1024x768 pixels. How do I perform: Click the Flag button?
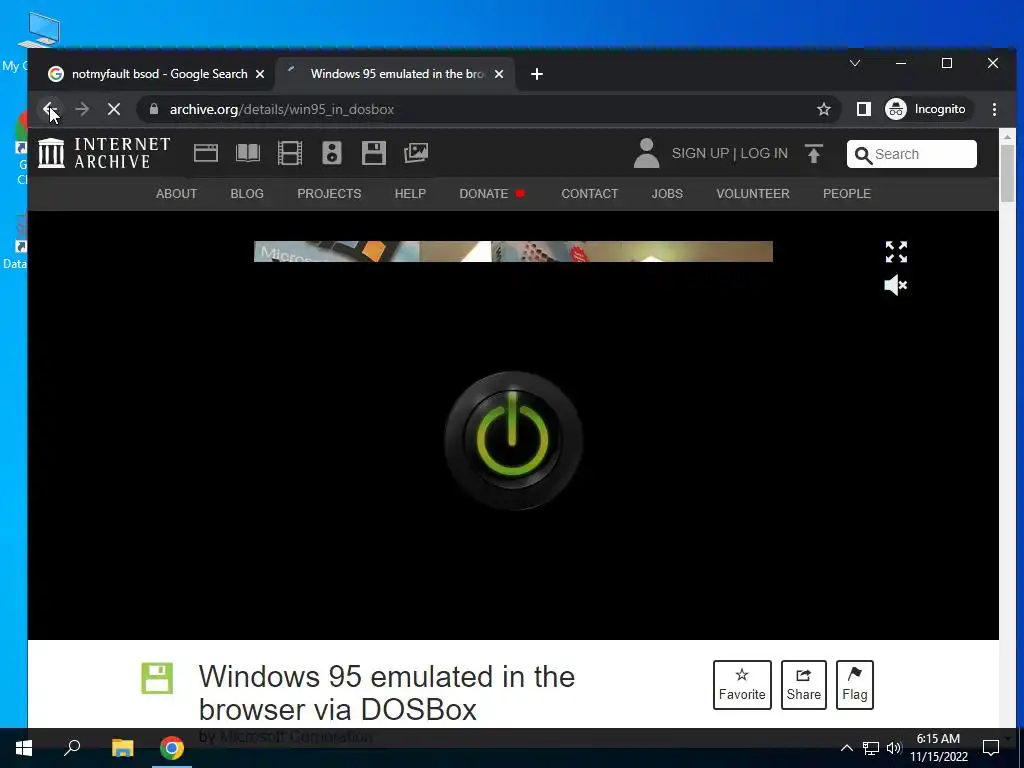(x=854, y=684)
